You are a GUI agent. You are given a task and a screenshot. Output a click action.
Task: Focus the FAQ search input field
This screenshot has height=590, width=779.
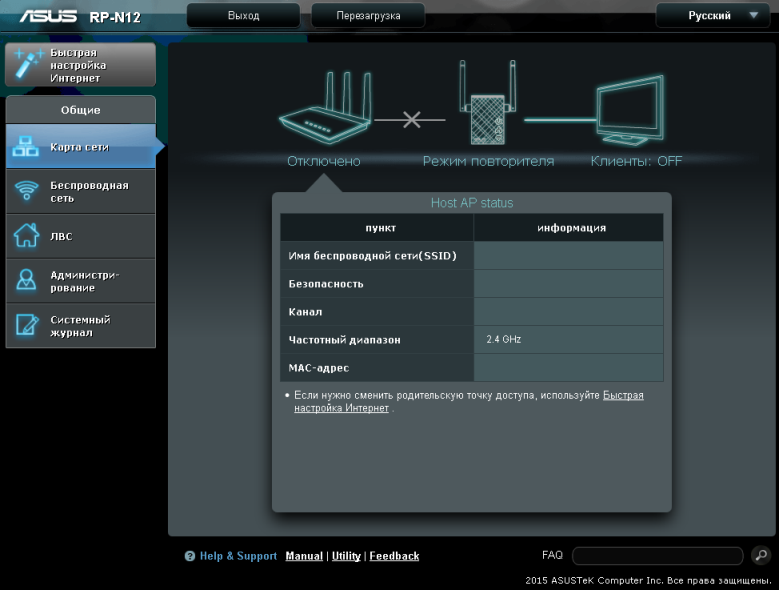[657, 556]
